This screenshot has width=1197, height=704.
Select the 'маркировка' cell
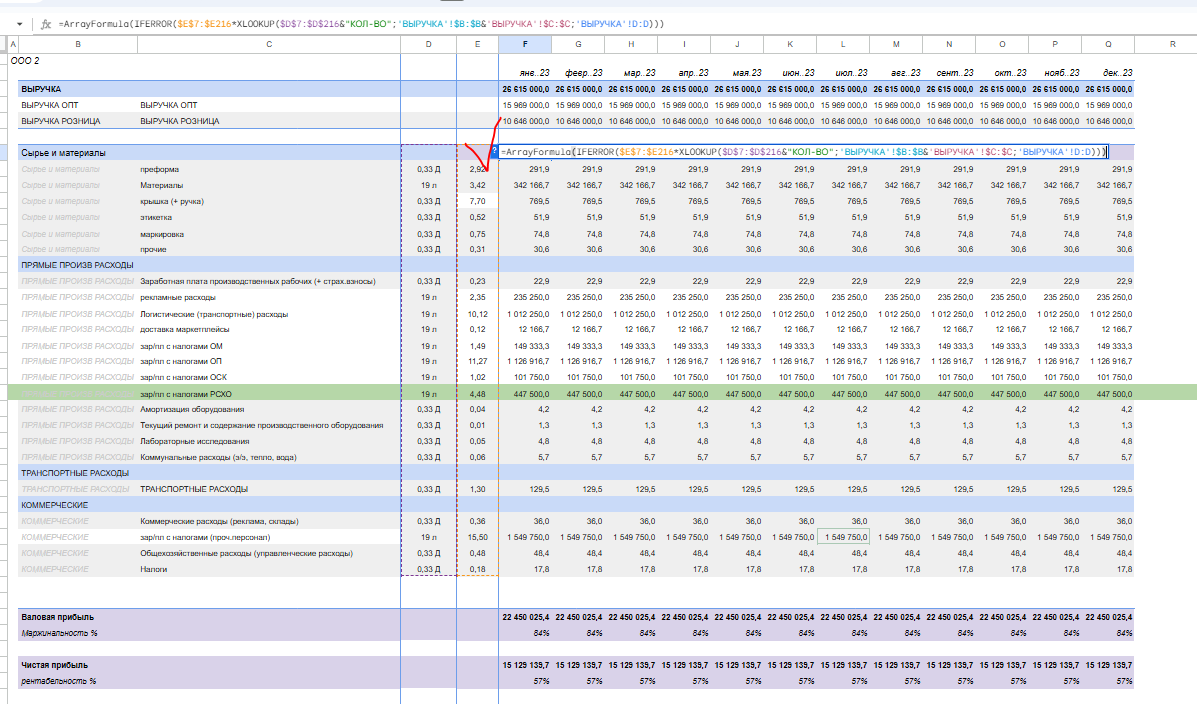(162, 234)
